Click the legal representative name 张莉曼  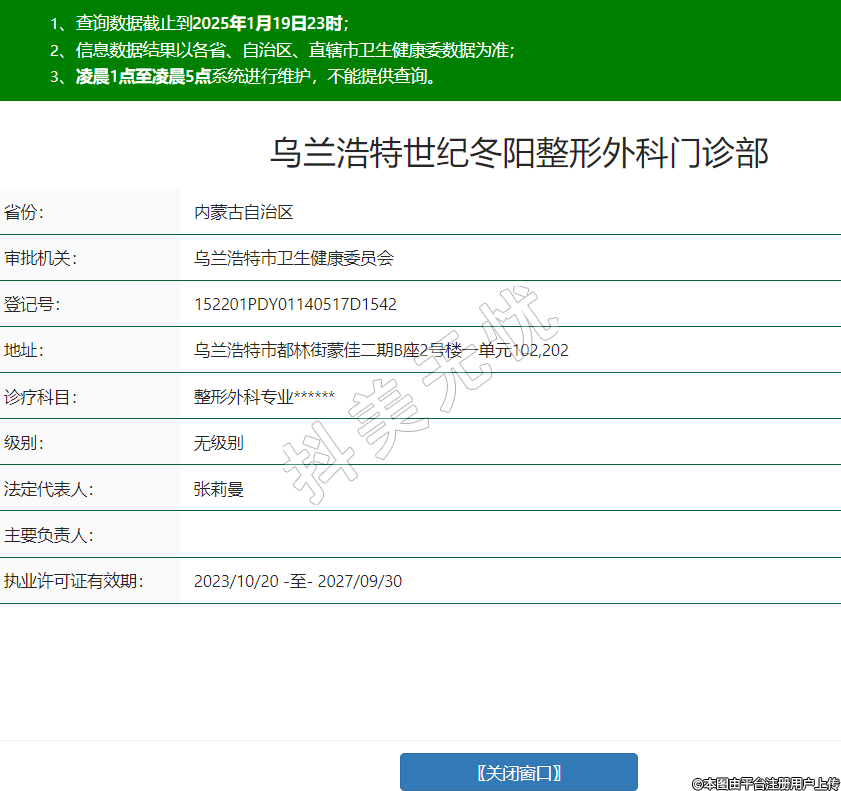(218, 489)
